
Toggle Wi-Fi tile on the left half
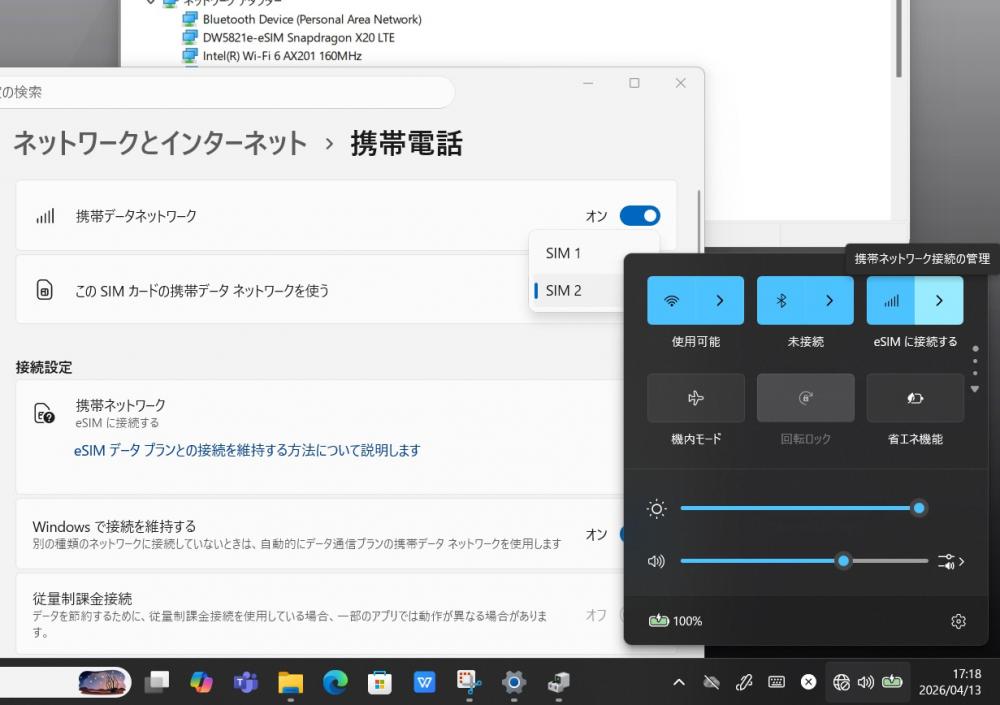(x=672, y=300)
